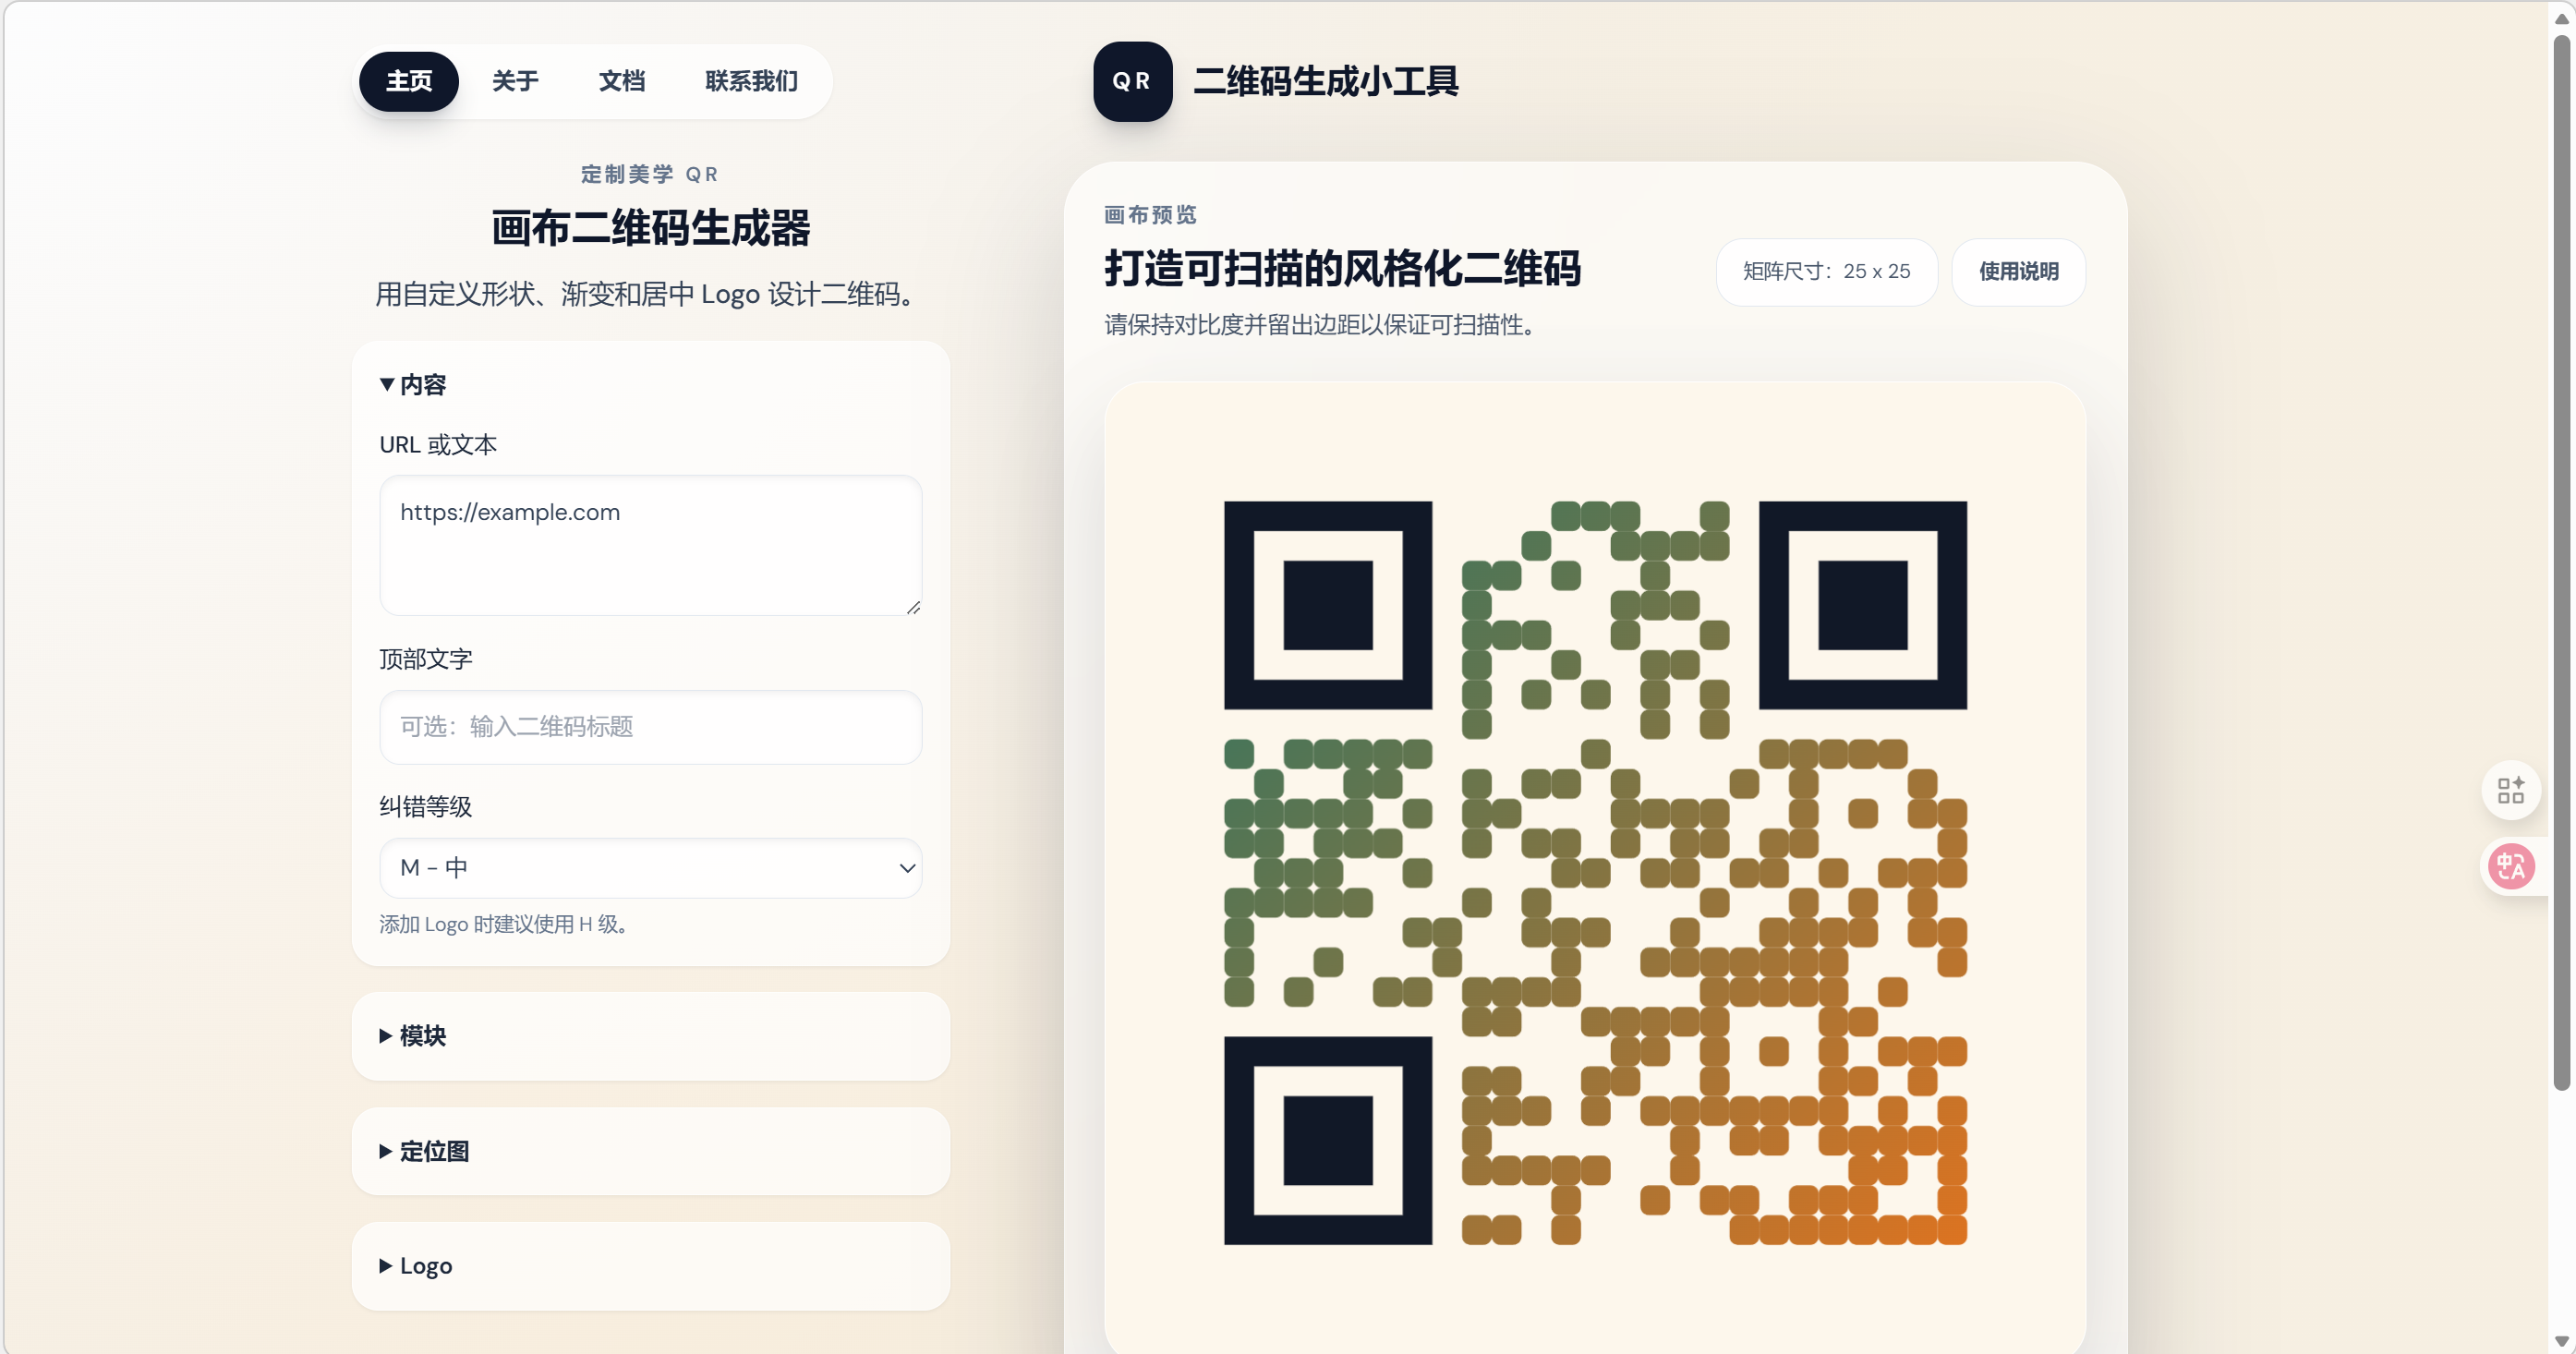The height and width of the screenshot is (1354, 2576).
Task: Expand the Logo section
Action: (416, 1265)
